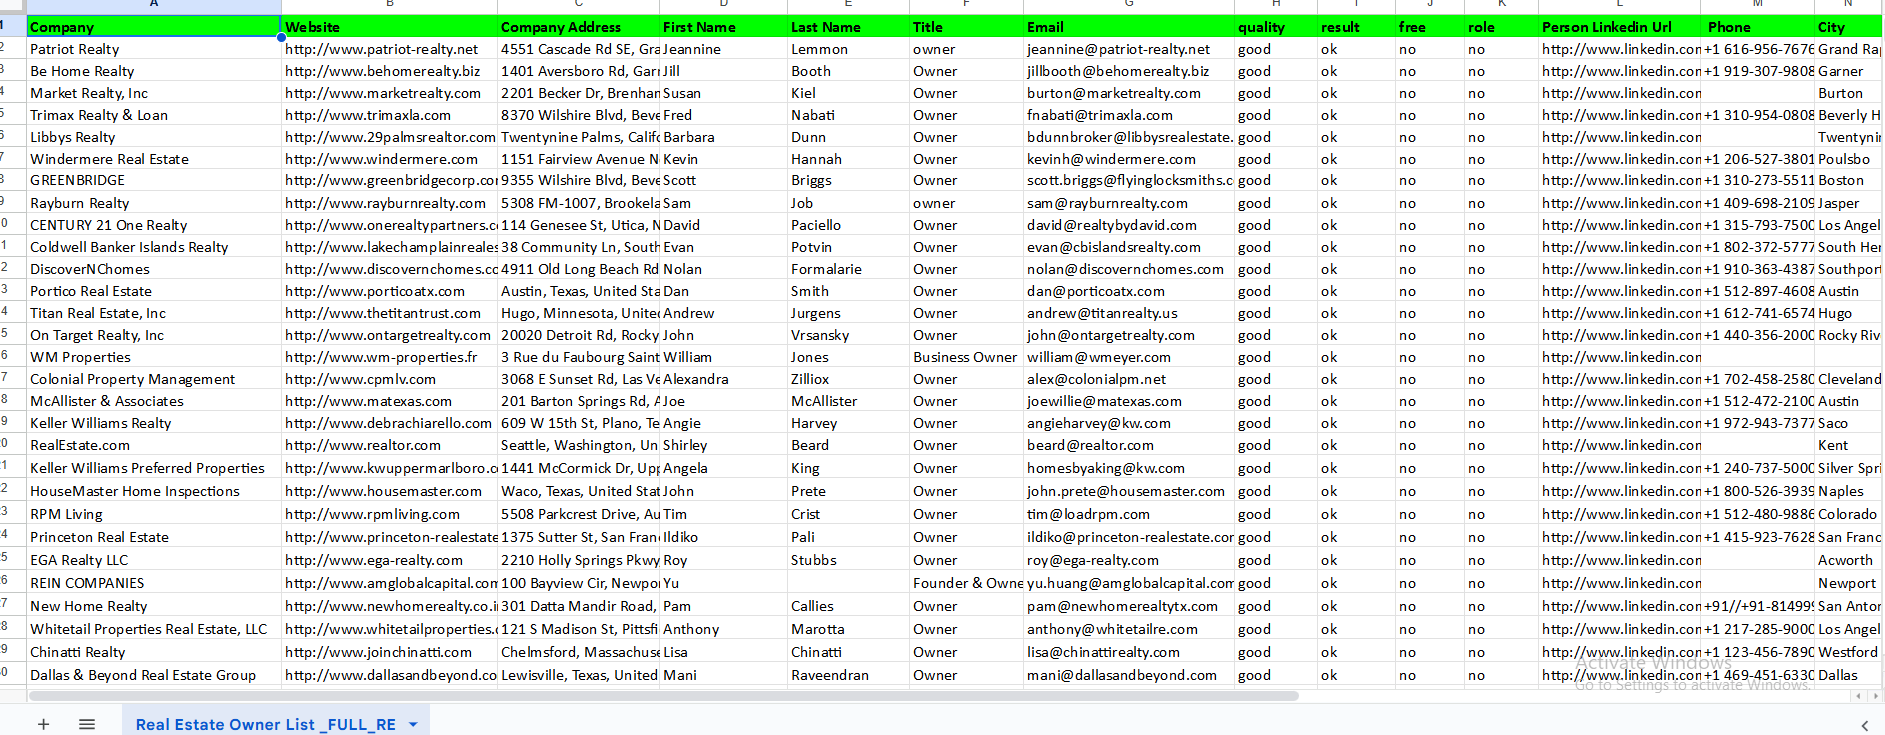Select the Company Address header cell
This screenshot has height=735, width=1885.
pos(578,27)
